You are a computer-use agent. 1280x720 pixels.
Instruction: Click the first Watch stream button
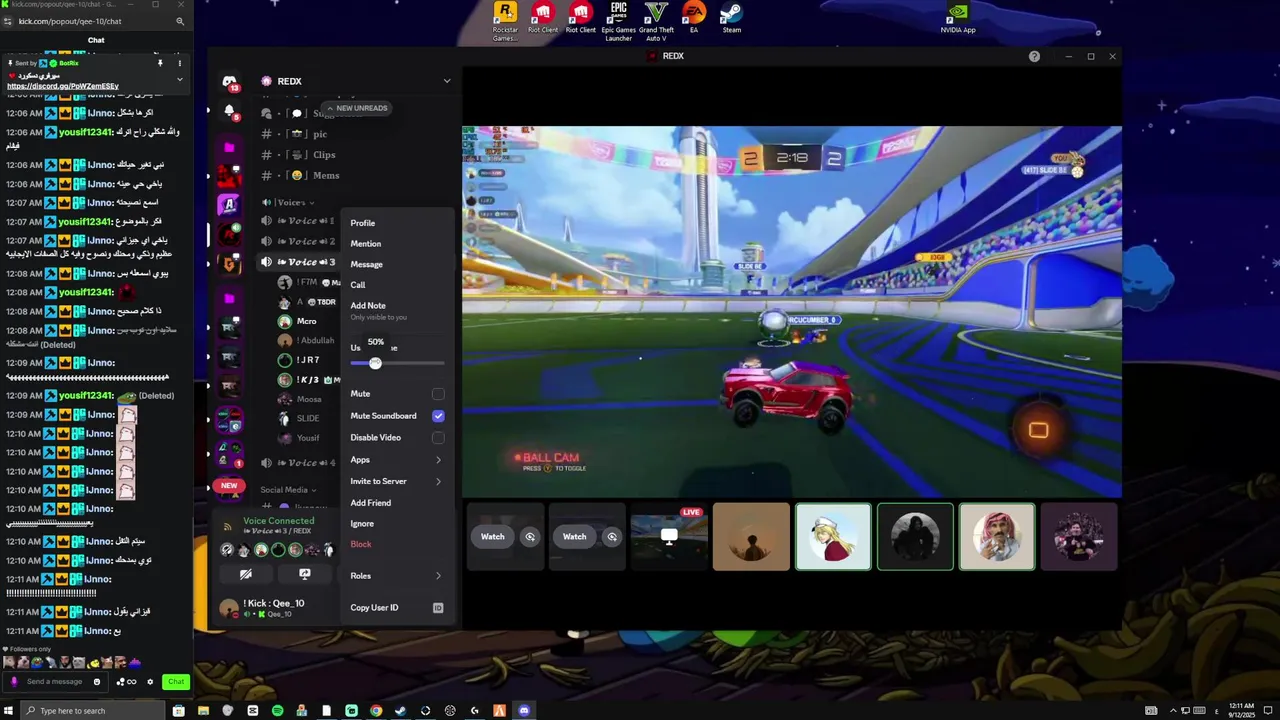493,537
